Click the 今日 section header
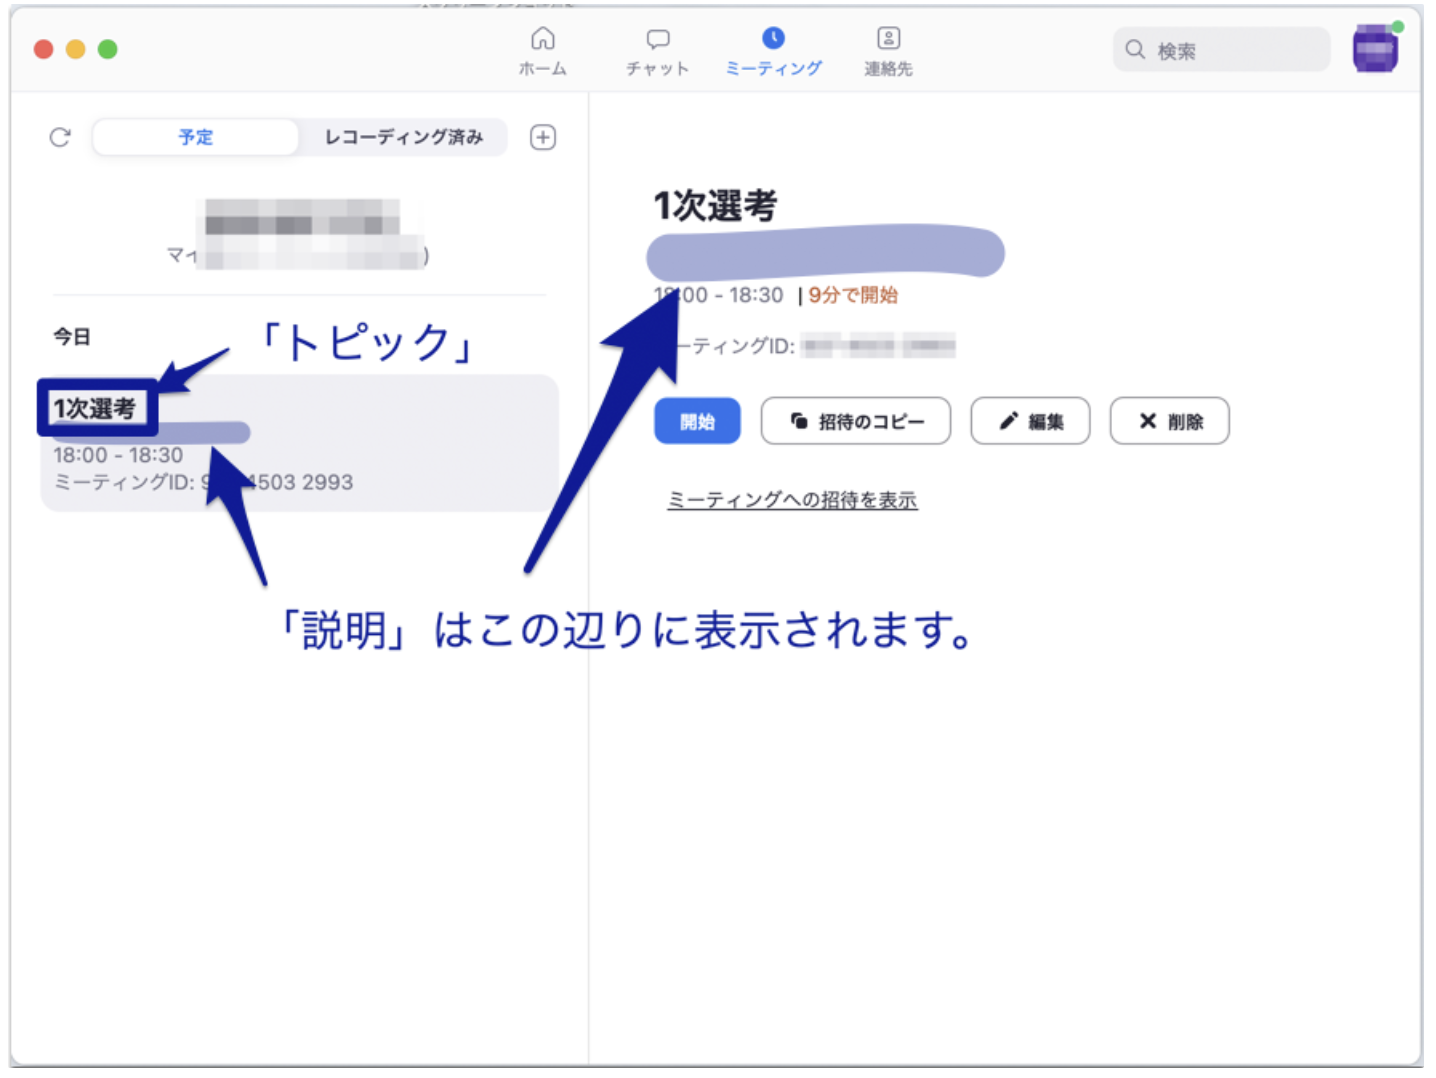 [69, 336]
